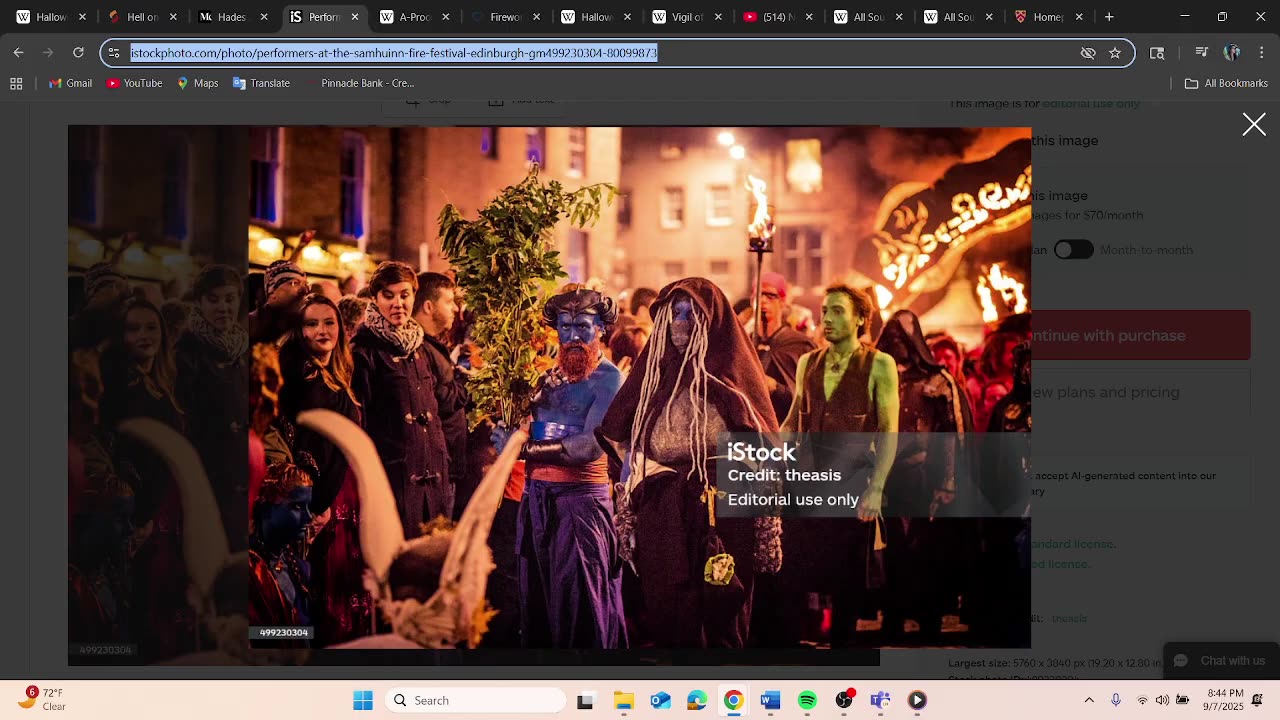Image resolution: width=1280 pixels, height=720 pixels.
Task: Open the Gmail bookmark
Action: point(70,83)
